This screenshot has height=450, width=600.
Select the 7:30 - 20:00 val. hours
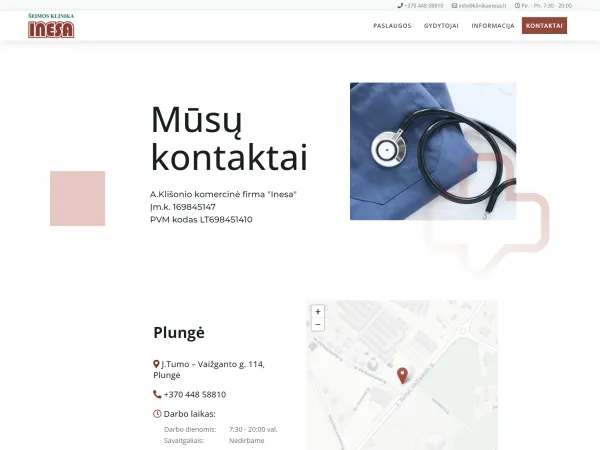click(253, 429)
